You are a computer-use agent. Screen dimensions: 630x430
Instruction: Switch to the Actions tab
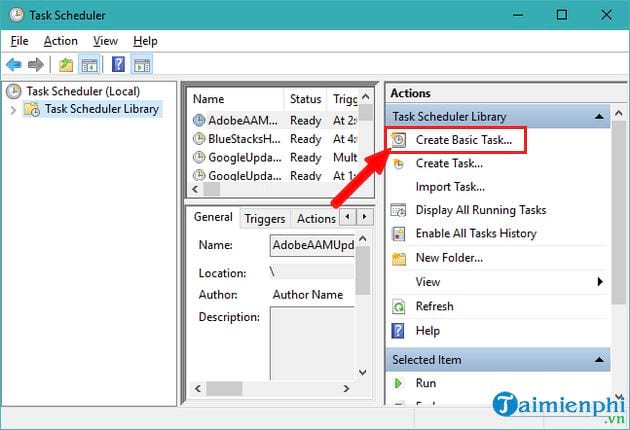[x=316, y=219]
